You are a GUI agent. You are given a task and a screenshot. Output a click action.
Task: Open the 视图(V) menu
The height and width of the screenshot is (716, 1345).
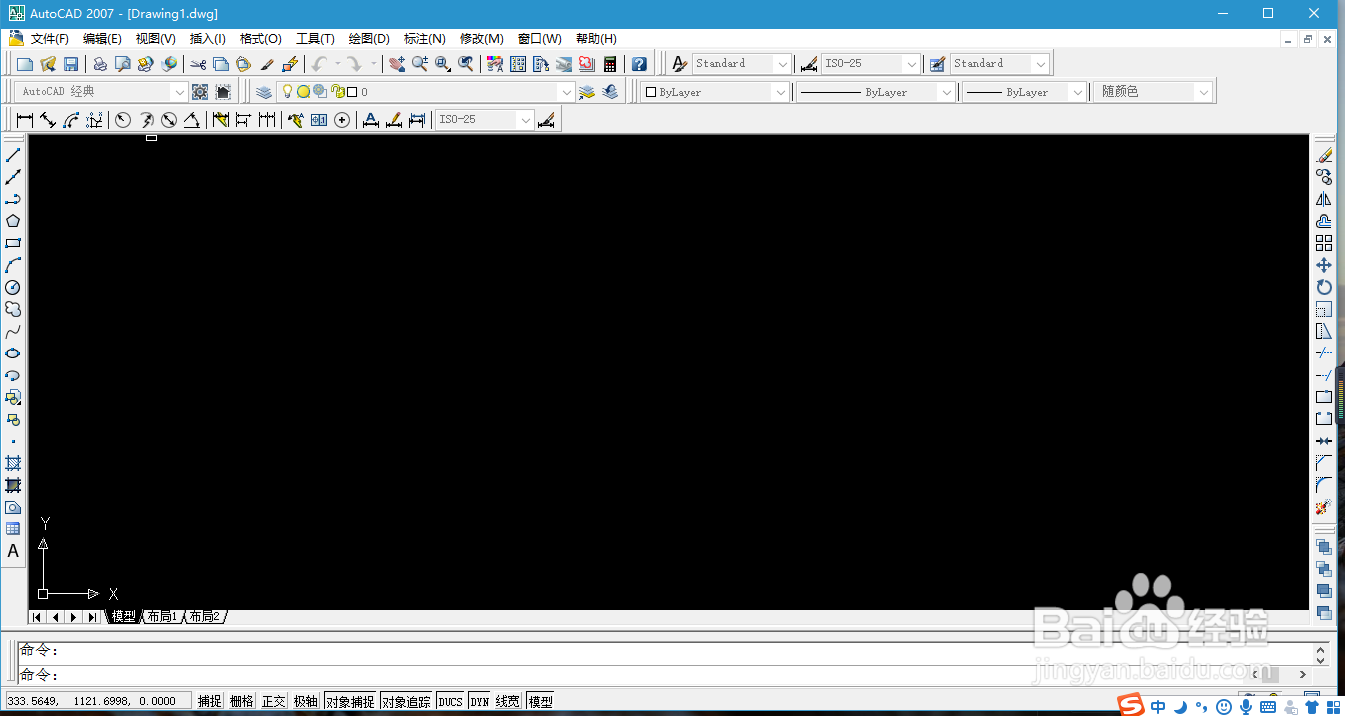click(x=156, y=39)
